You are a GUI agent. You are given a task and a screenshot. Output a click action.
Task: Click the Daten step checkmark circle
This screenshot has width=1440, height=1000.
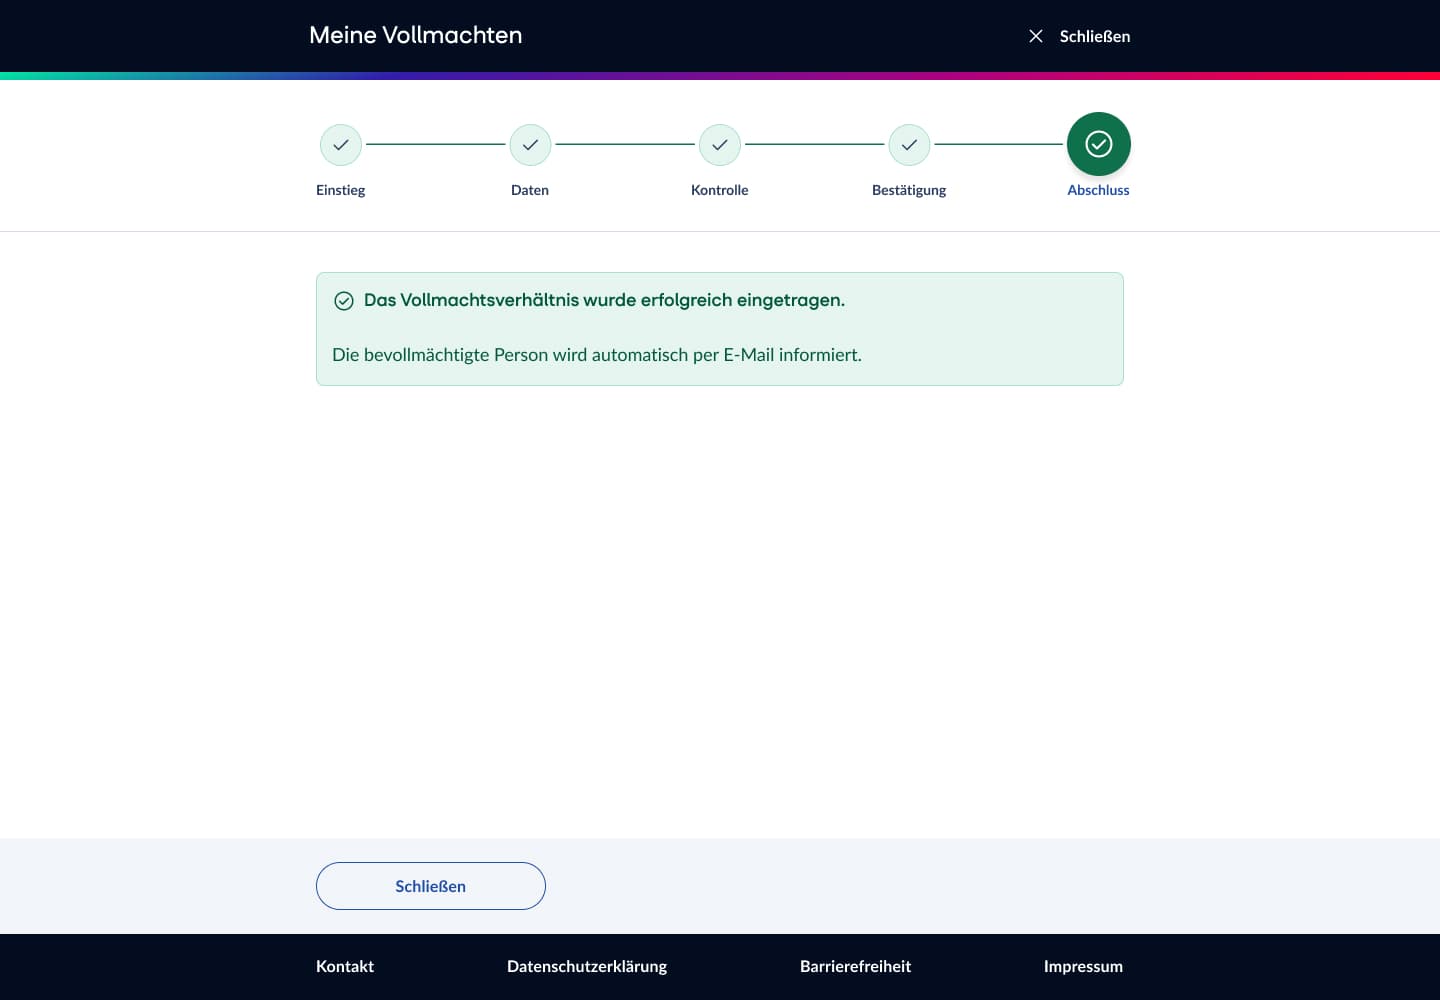530,145
